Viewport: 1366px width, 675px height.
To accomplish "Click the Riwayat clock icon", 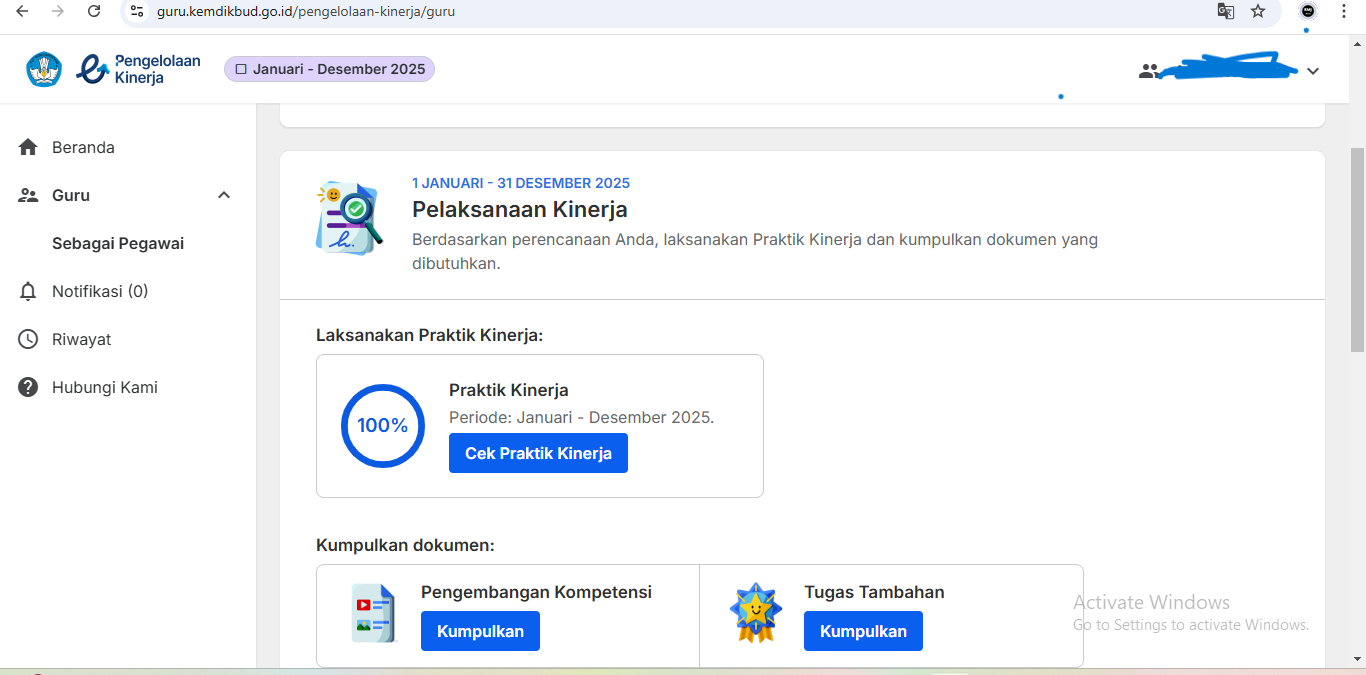I will pos(28,339).
